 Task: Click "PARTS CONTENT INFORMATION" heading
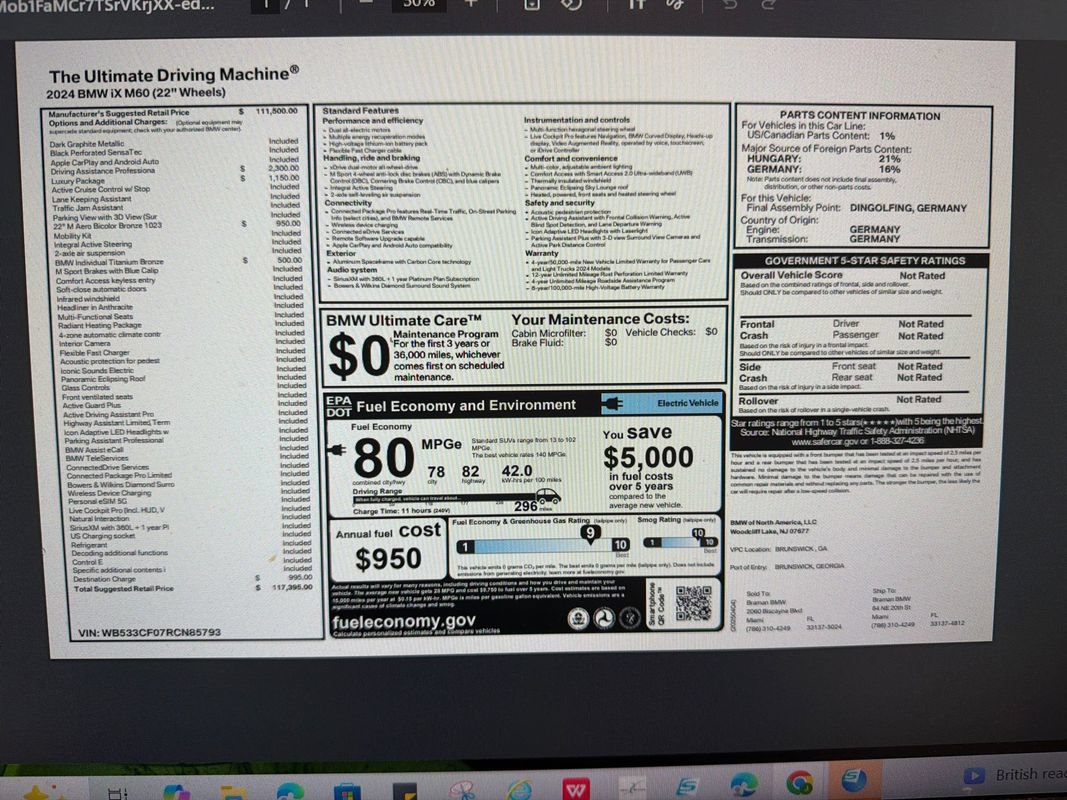click(860, 116)
